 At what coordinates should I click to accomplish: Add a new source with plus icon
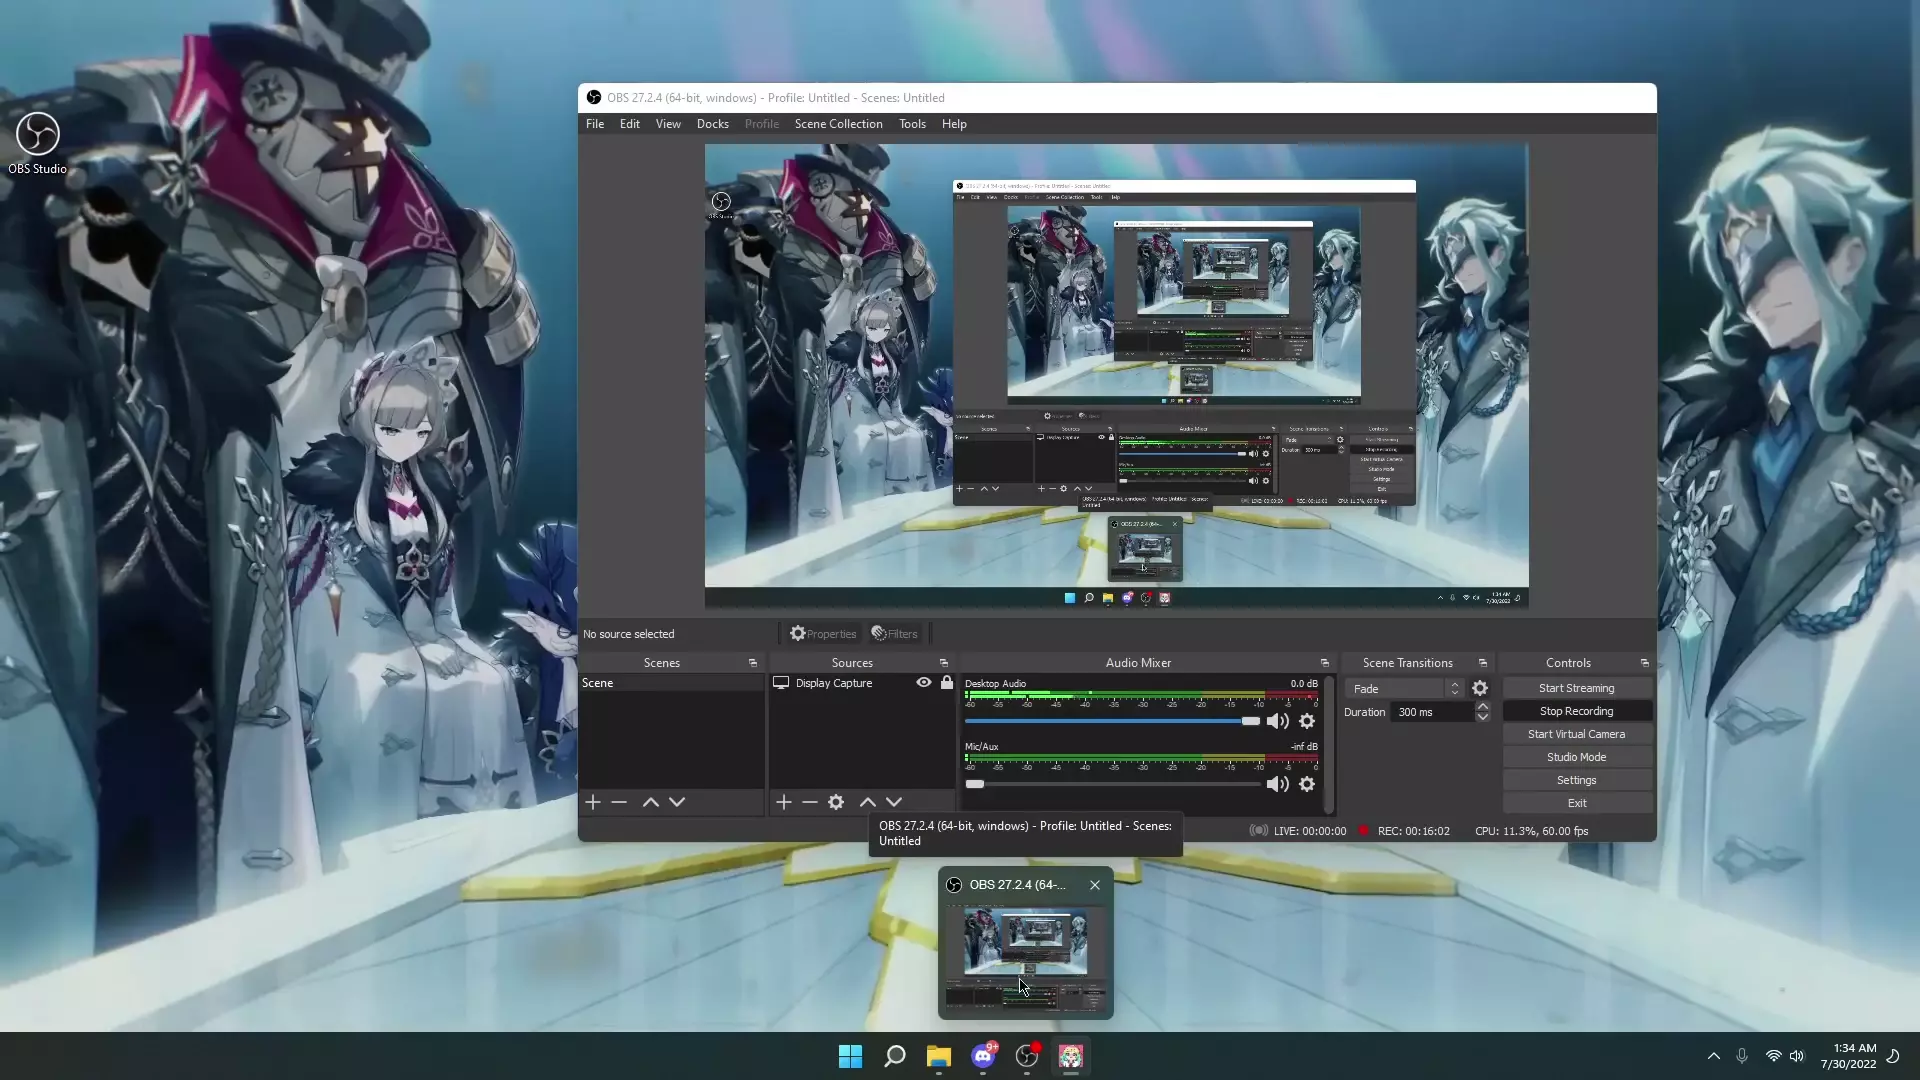[784, 802]
